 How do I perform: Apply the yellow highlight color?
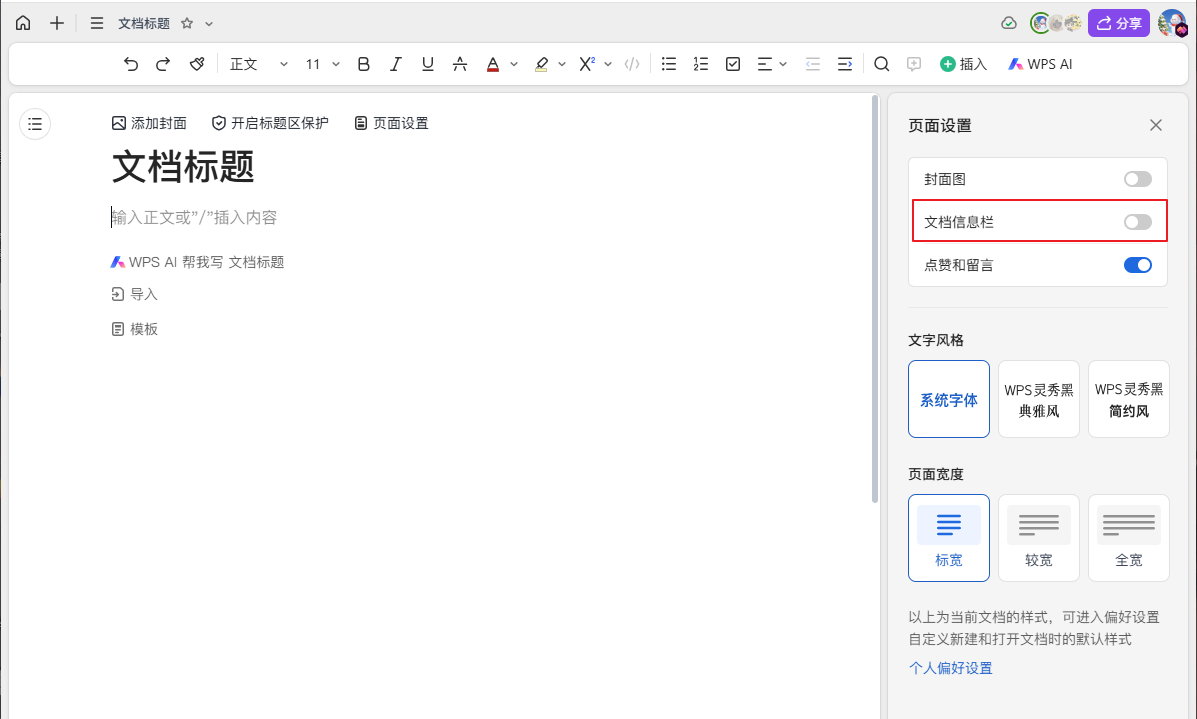click(541, 64)
